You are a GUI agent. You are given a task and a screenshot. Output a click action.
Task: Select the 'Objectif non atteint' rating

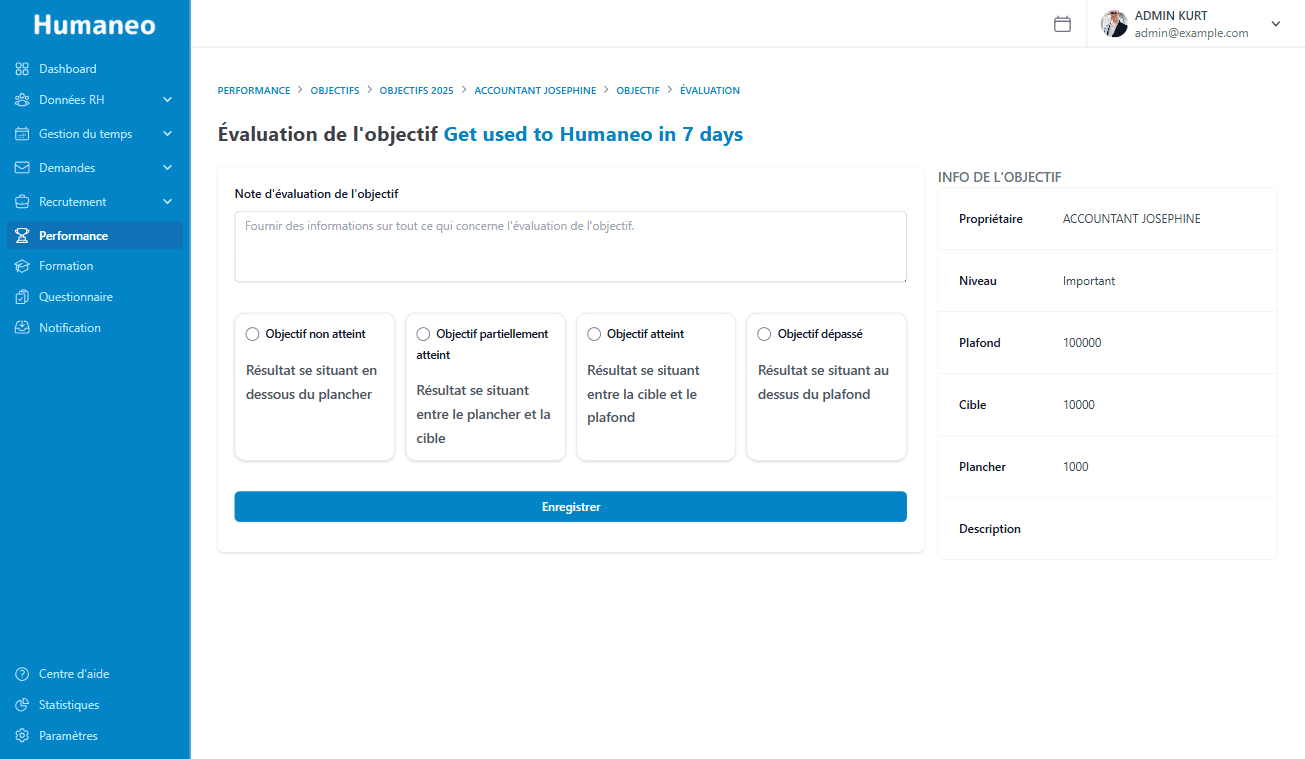pyautogui.click(x=252, y=334)
